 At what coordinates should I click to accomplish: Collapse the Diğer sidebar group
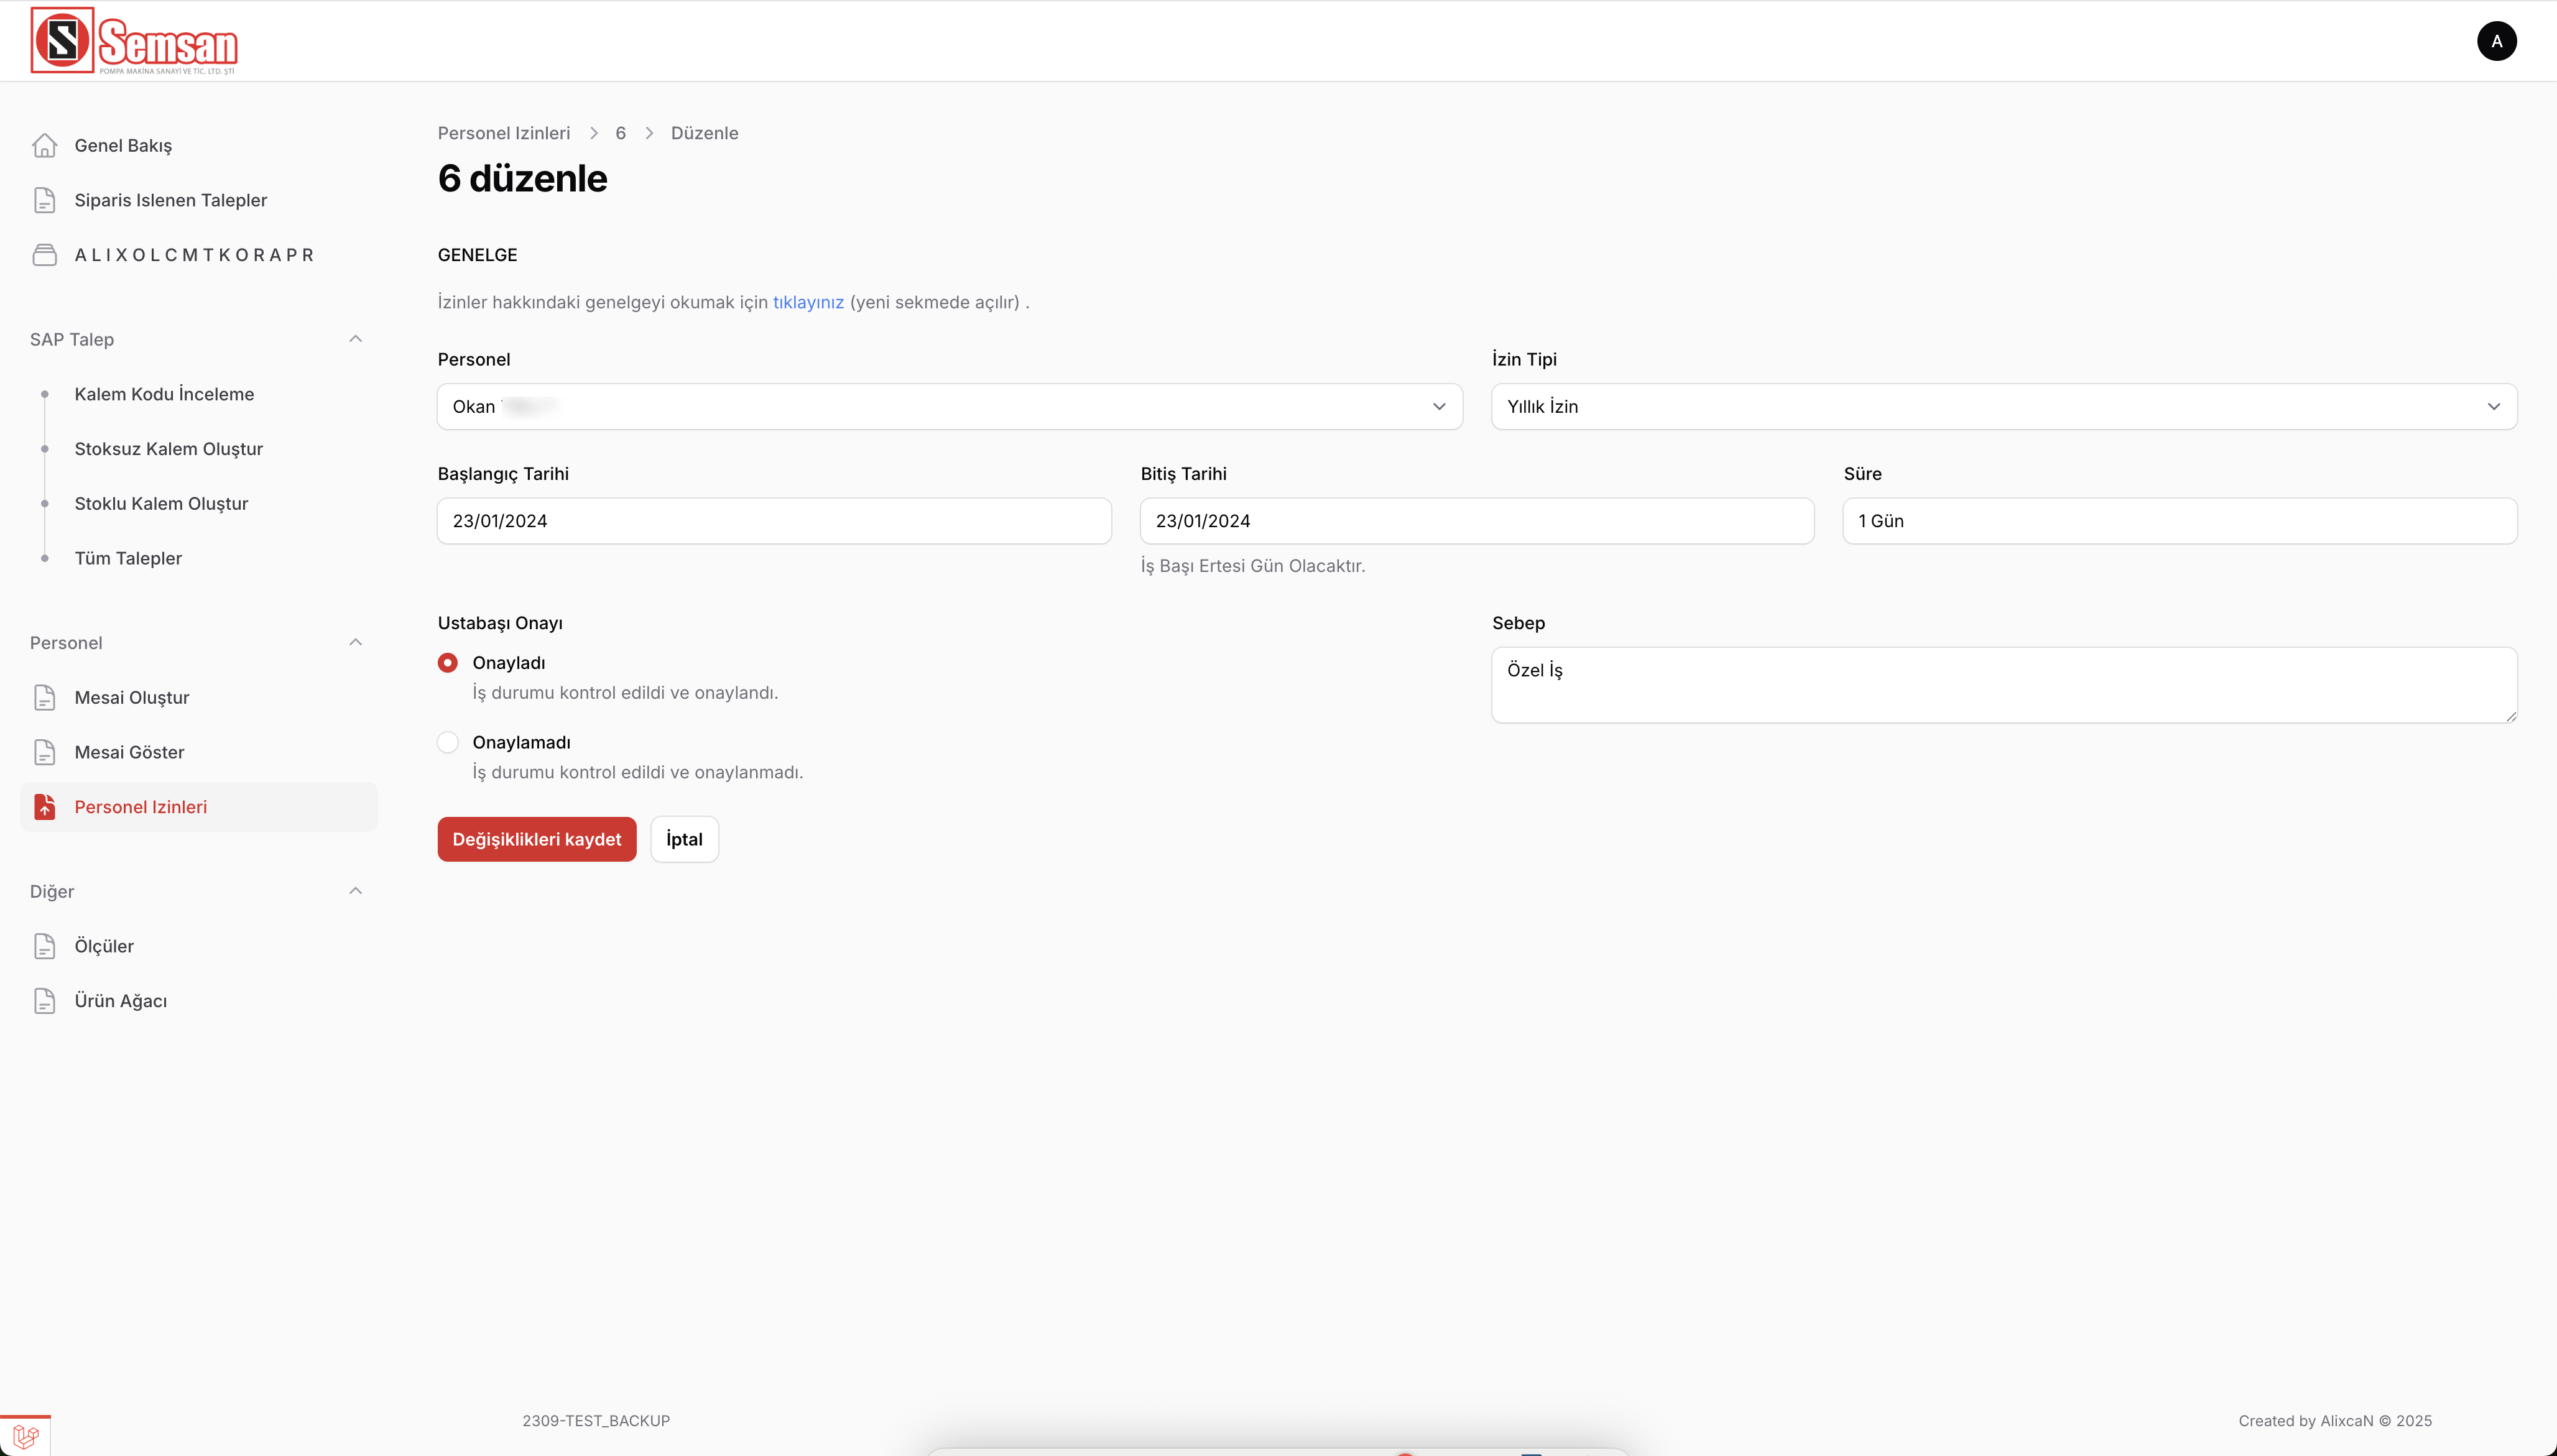click(355, 891)
